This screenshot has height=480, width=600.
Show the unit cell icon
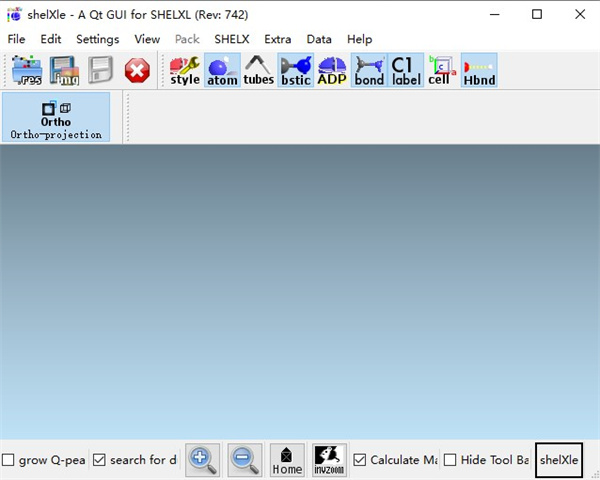(x=442, y=70)
